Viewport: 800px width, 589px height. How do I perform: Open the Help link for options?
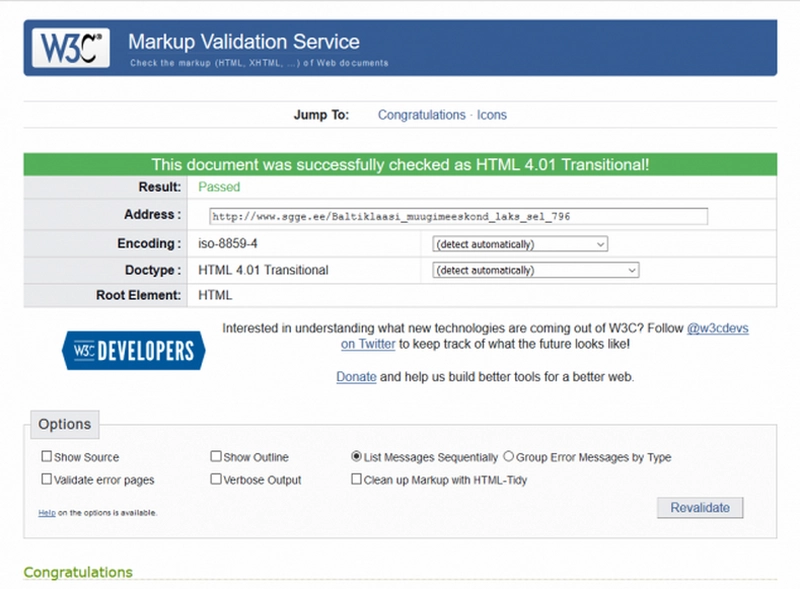[46, 513]
